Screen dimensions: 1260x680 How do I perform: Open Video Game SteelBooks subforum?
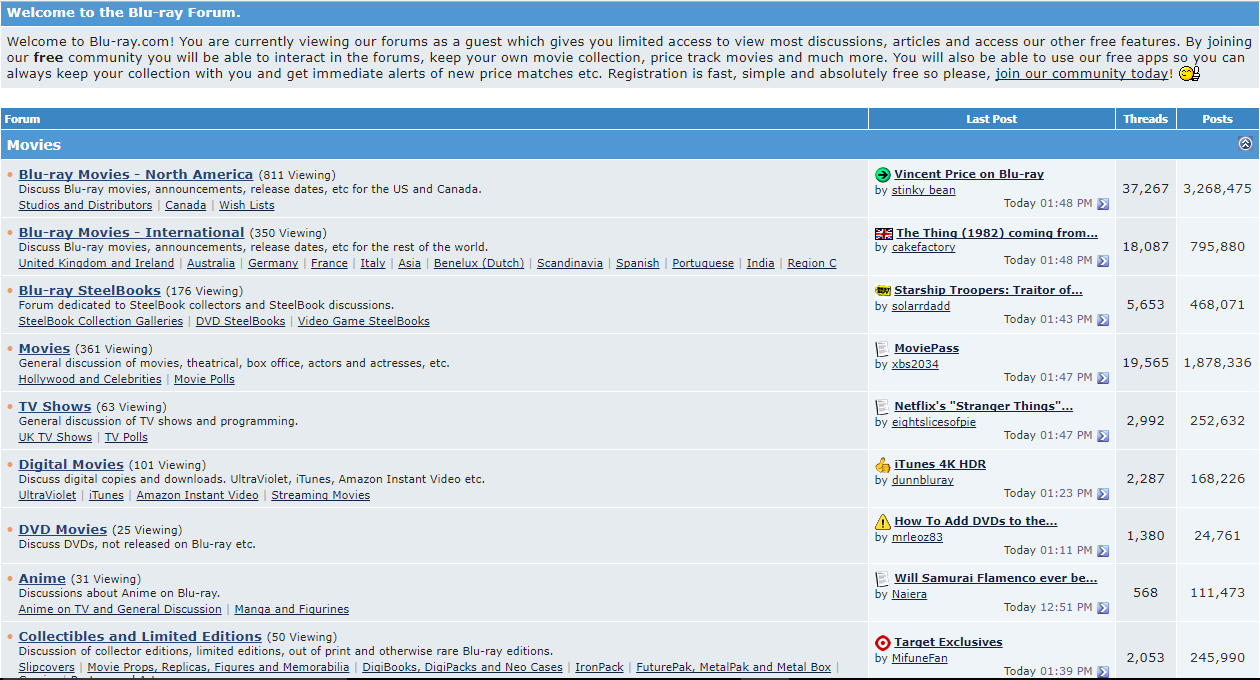click(364, 321)
